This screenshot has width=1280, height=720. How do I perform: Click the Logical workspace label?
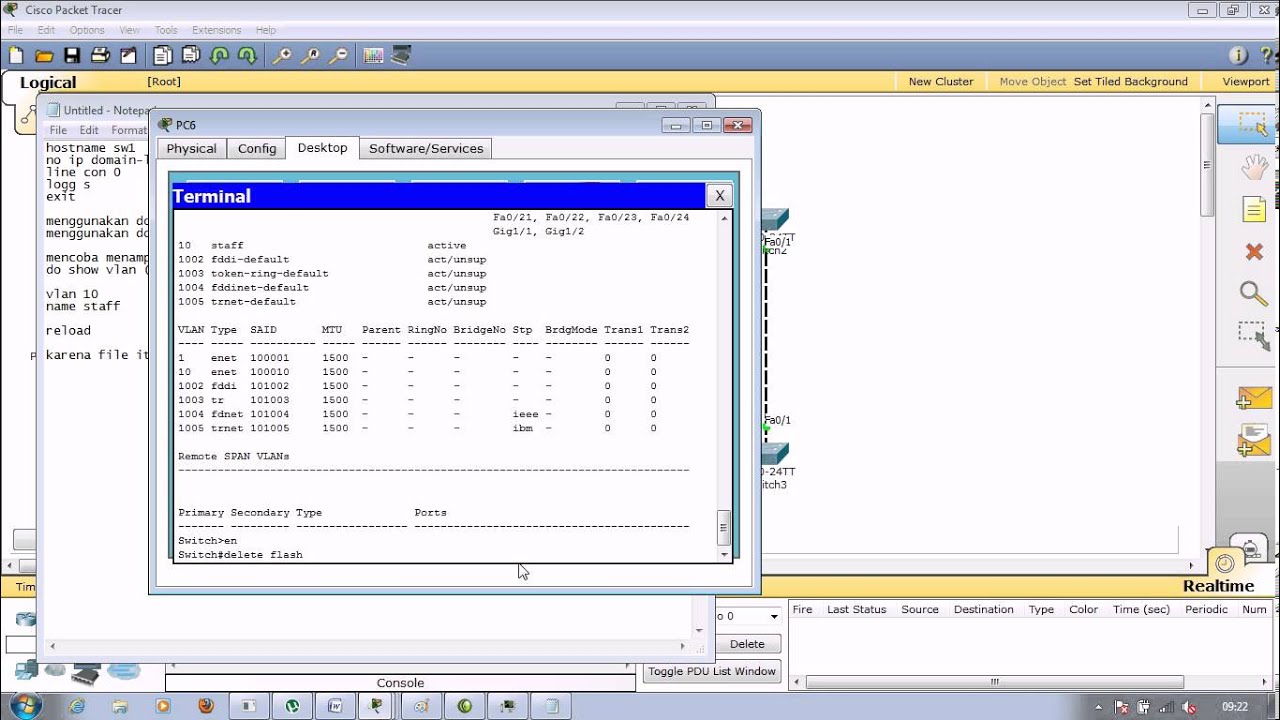click(x=48, y=83)
